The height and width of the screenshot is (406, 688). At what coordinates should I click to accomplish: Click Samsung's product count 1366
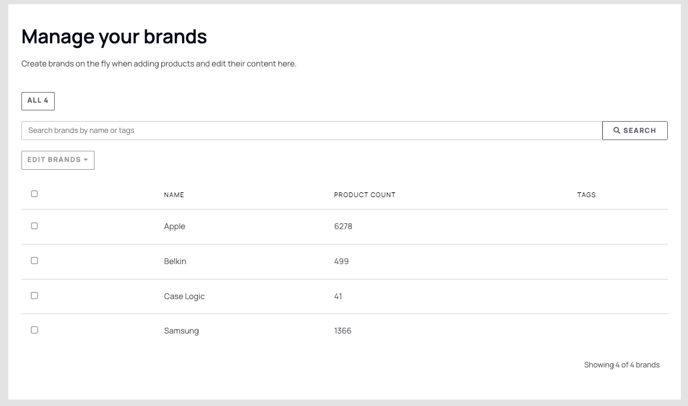(x=343, y=331)
